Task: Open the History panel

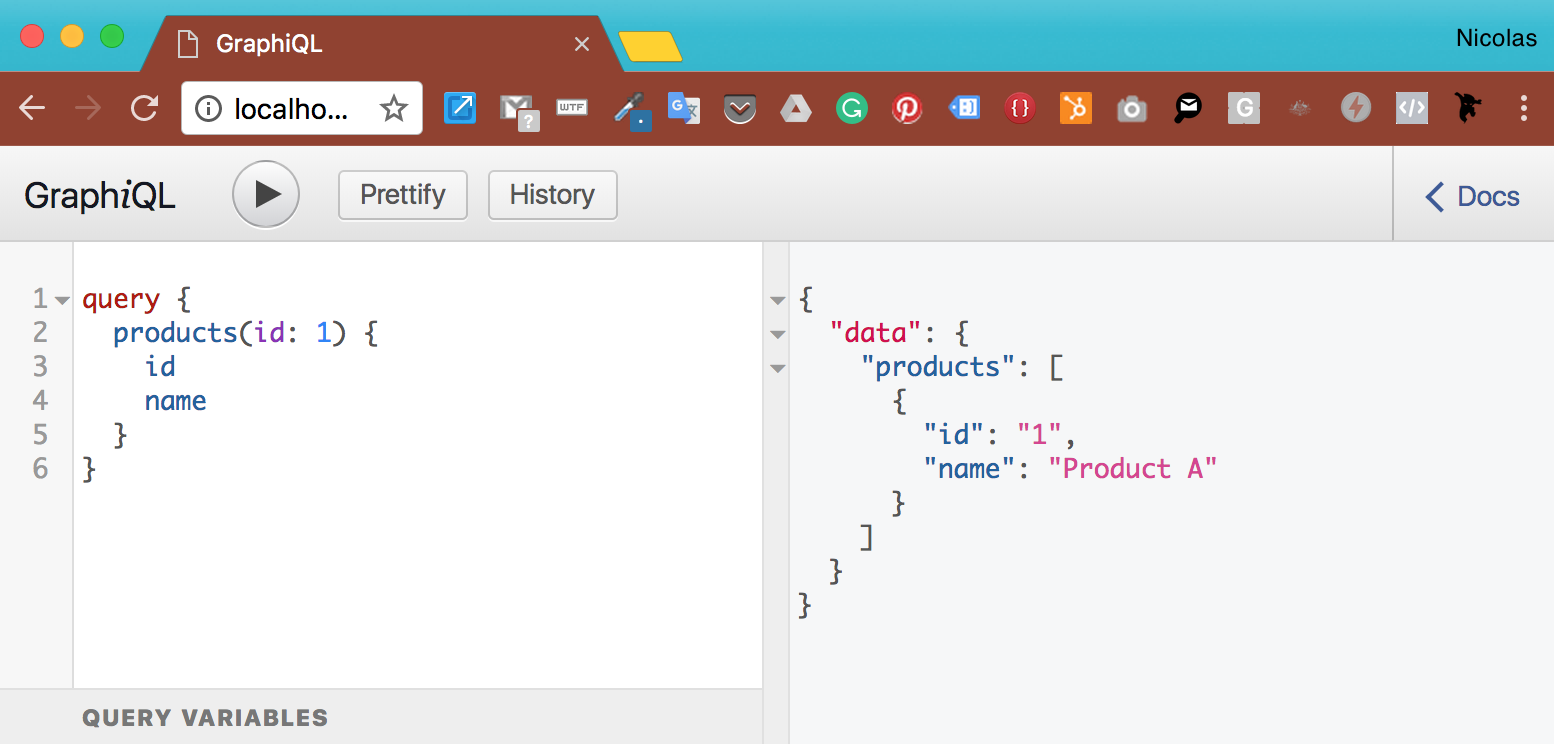Action: tap(552, 194)
